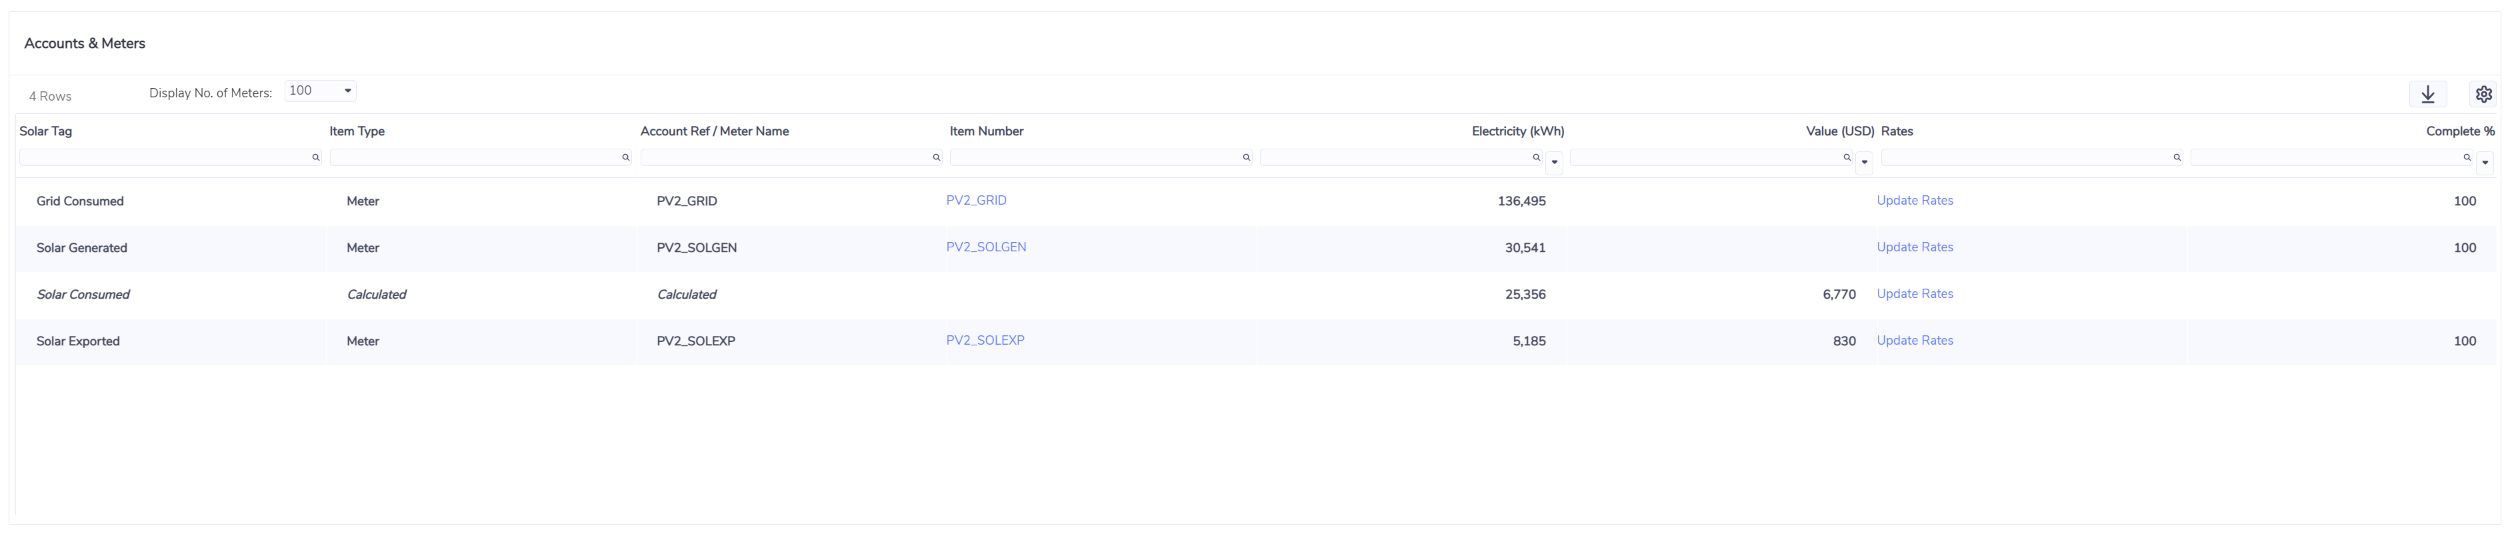
Task: Expand Electricity (kWh) filter operator dropdown
Action: click(x=1554, y=162)
